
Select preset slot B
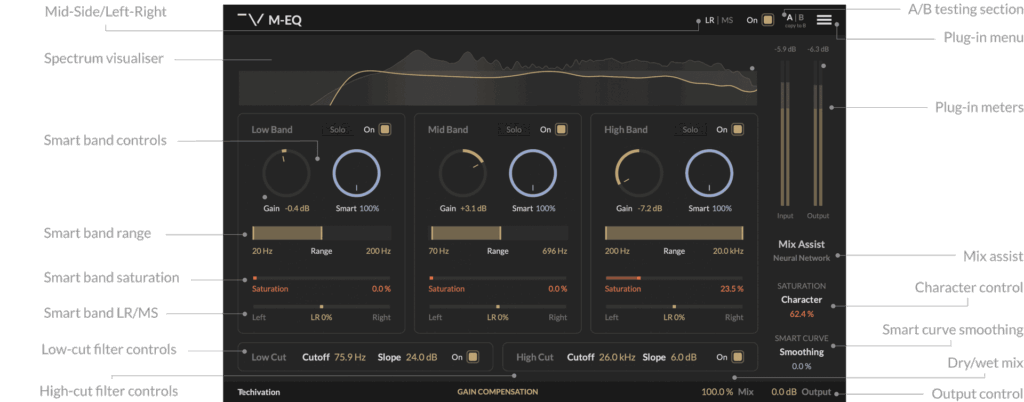801,17
